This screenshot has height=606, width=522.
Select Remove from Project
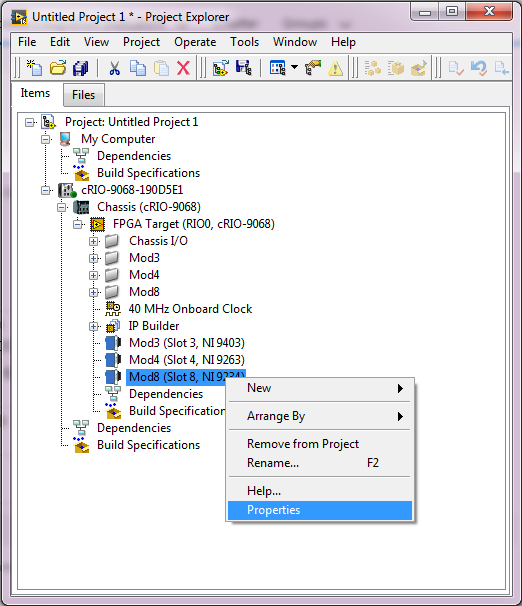pos(320,444)
